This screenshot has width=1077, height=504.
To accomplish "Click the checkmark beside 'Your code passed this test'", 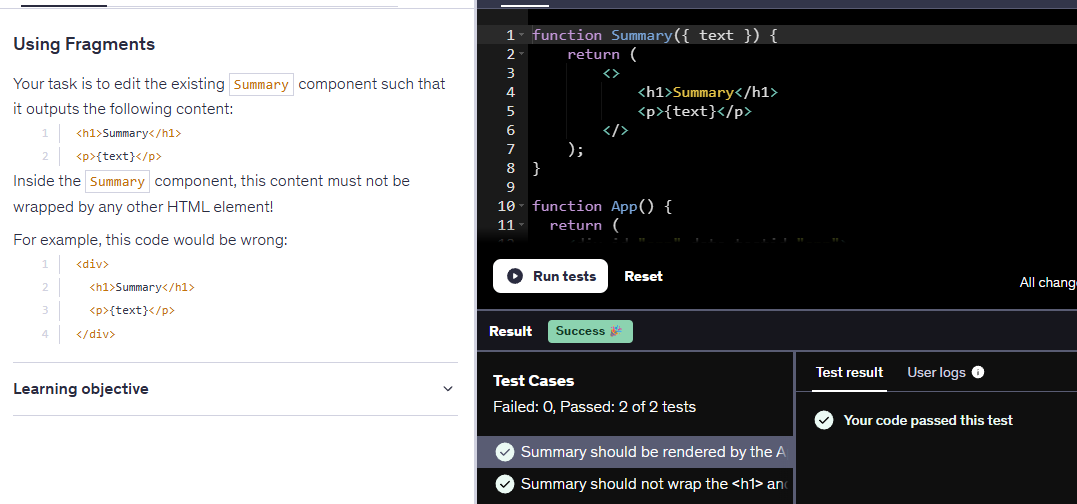I will click(824, 420).
